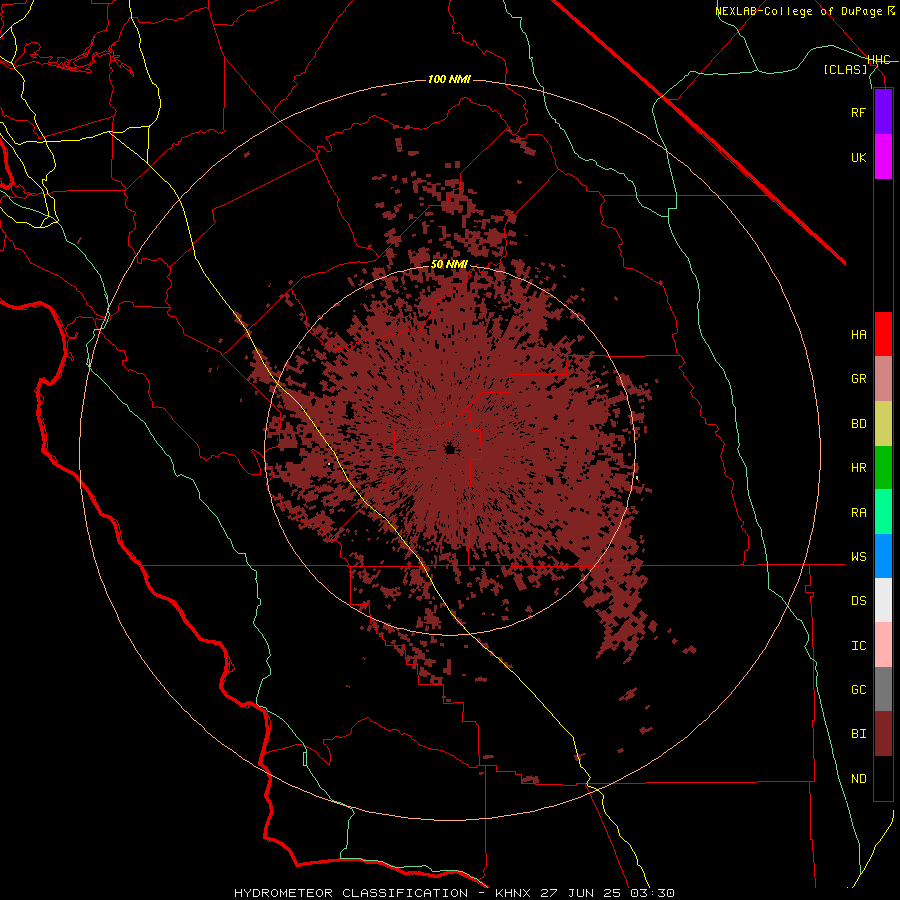Viewport: 900px width, 900px height.
Task: Click the IC light-pink legend swatch
Action: [883, 645]
